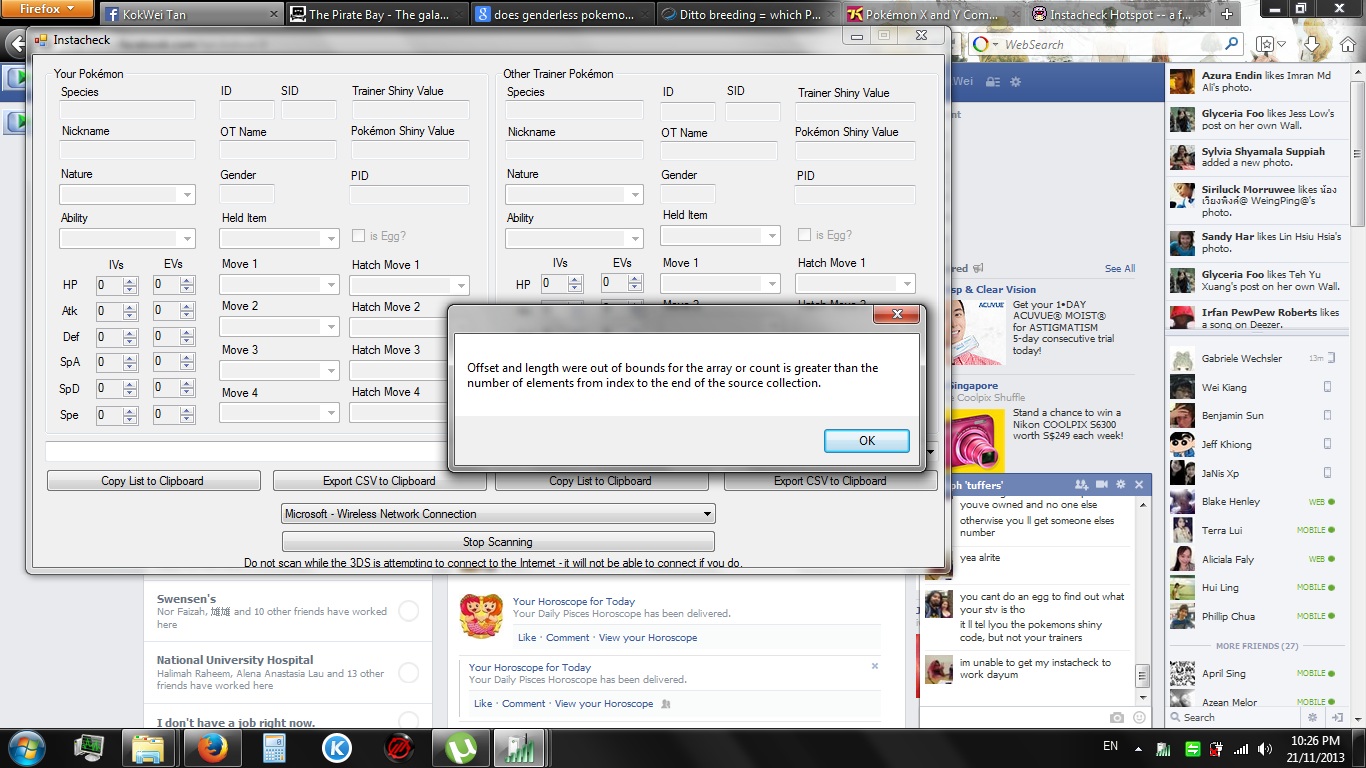Switch to the Instacheck Hotspot tab

(x=1117, y=14)
